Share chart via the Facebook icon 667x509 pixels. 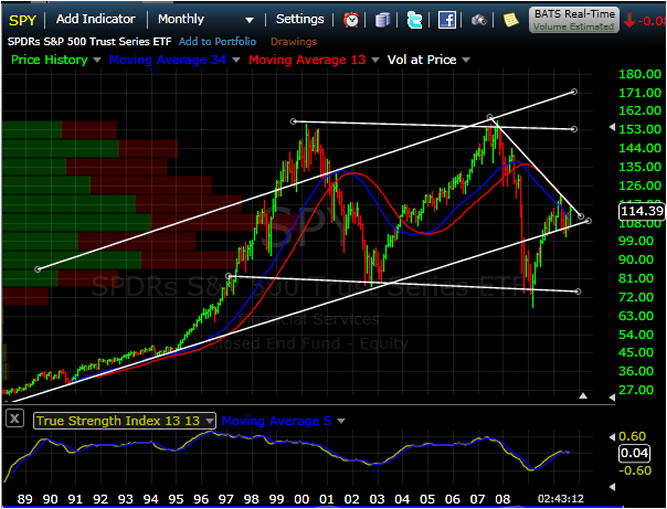pyautogui.click(x=447, y=20)
